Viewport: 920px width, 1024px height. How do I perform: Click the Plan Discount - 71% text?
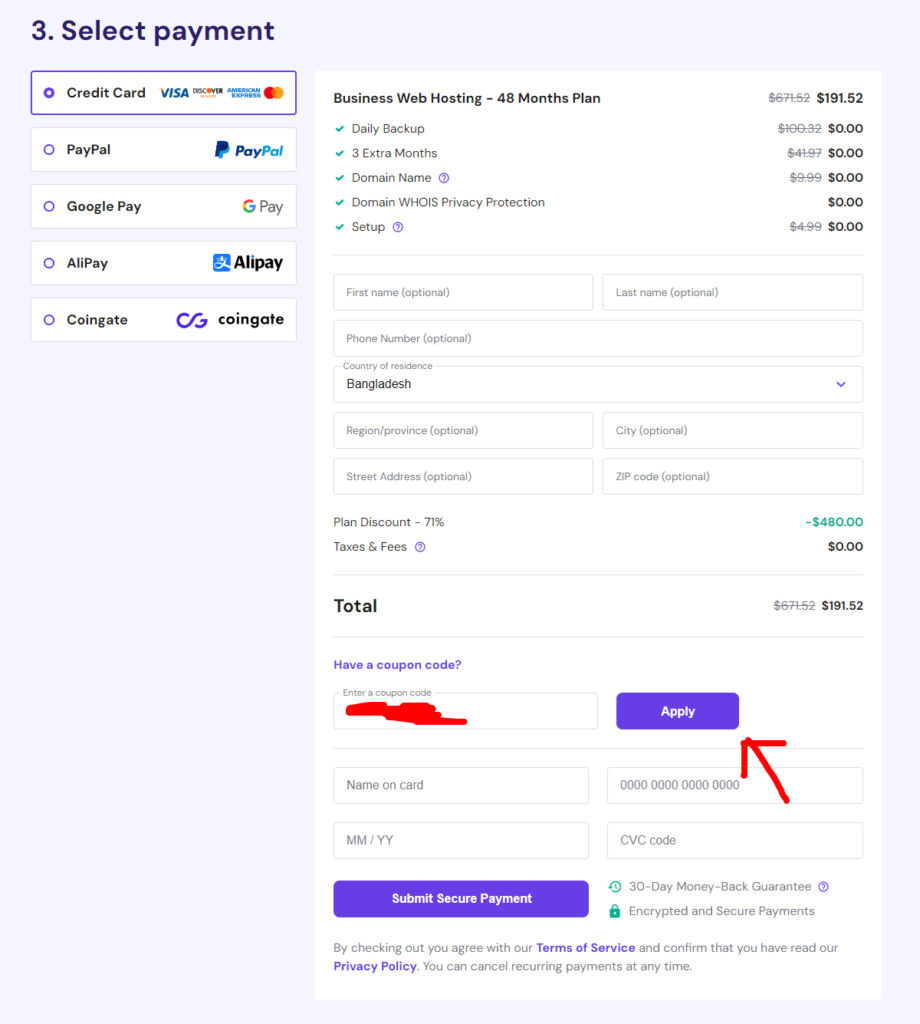click(x=389, y=522)
